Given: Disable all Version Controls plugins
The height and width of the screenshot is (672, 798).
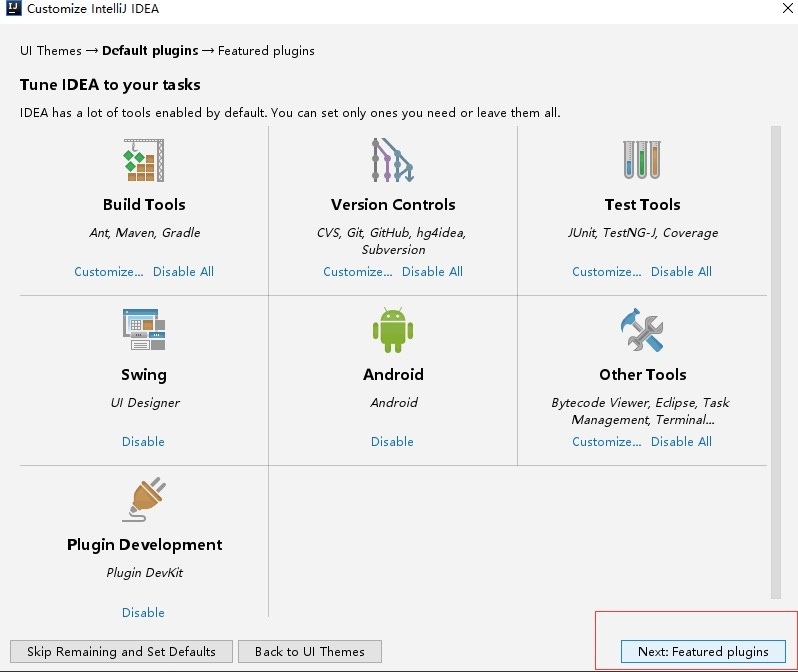Looking at the screenshot, I should (432, 271).
